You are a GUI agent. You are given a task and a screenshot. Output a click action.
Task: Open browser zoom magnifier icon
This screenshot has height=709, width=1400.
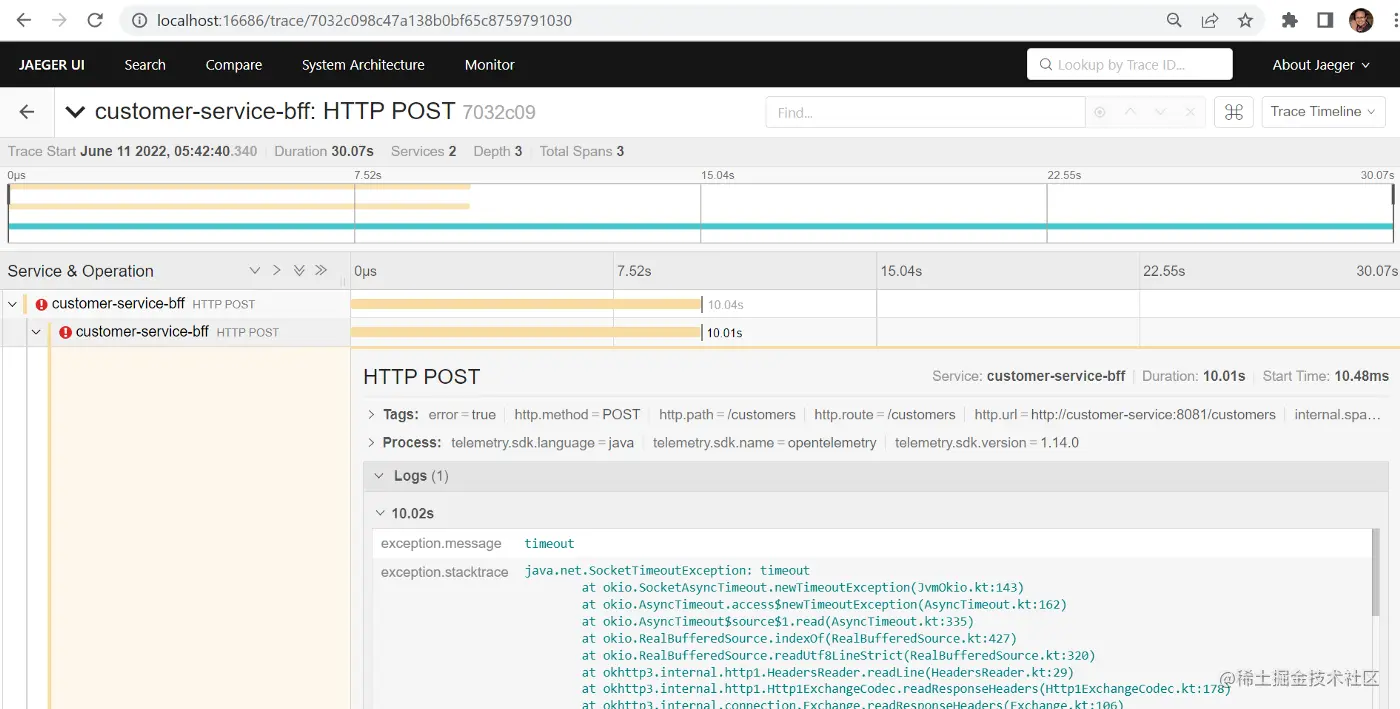click(1175, 20)
